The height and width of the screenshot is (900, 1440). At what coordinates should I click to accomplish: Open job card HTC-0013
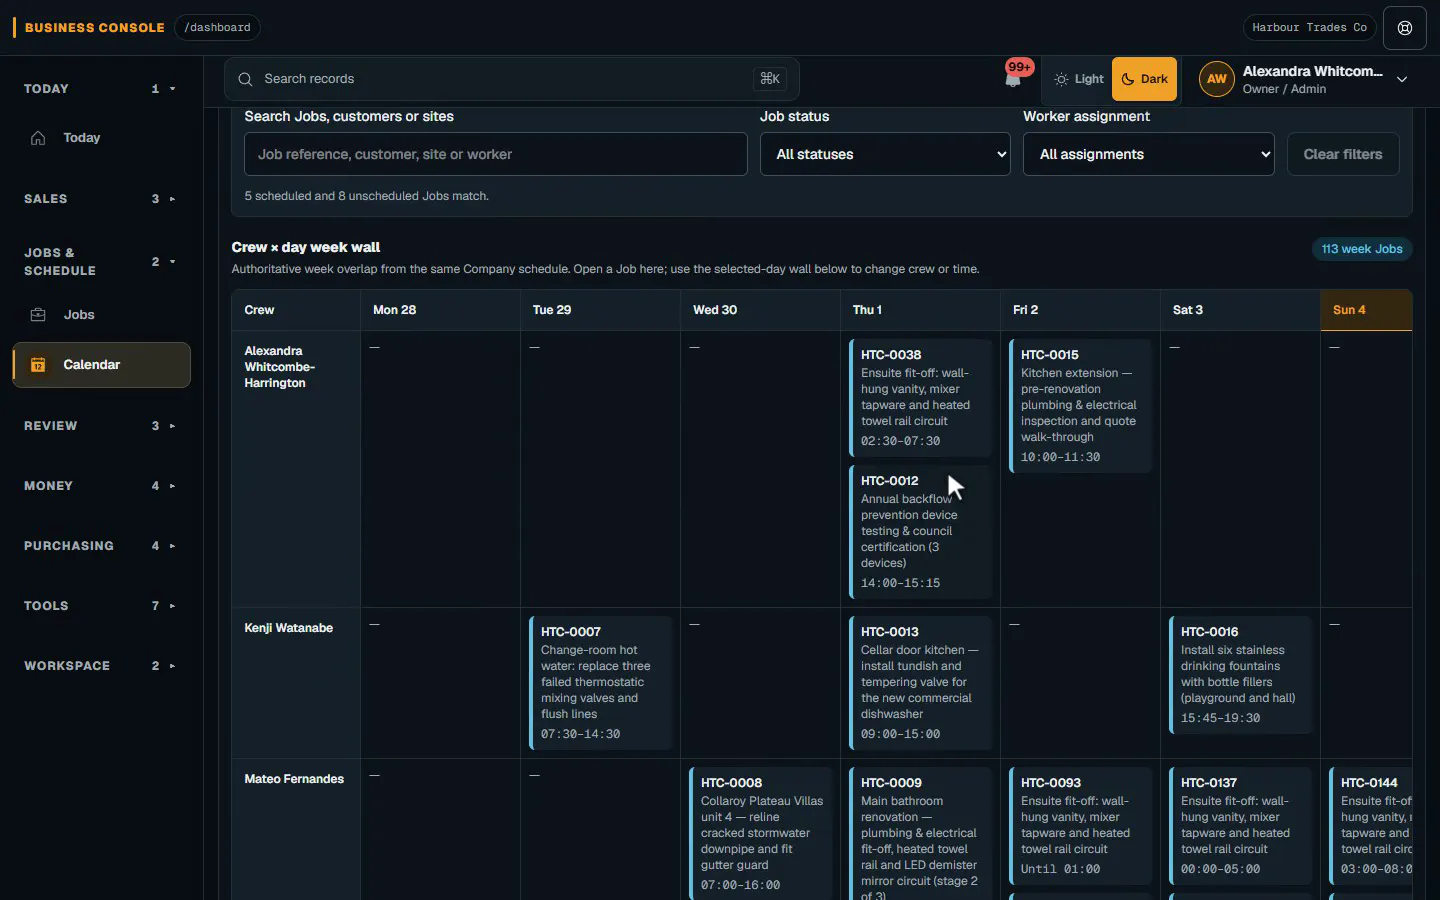(x=920, y=683)
